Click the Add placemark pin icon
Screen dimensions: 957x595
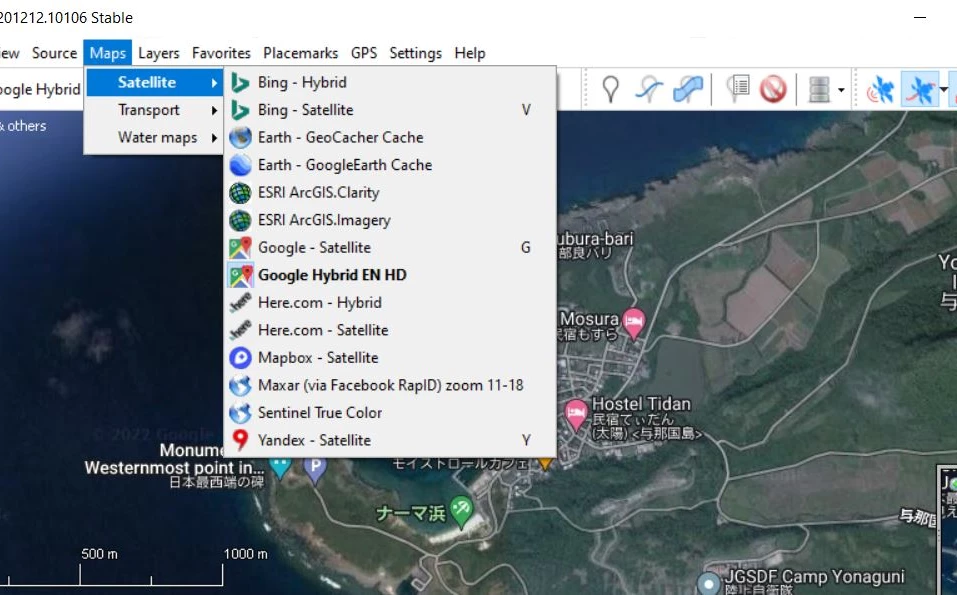(610, 90)
